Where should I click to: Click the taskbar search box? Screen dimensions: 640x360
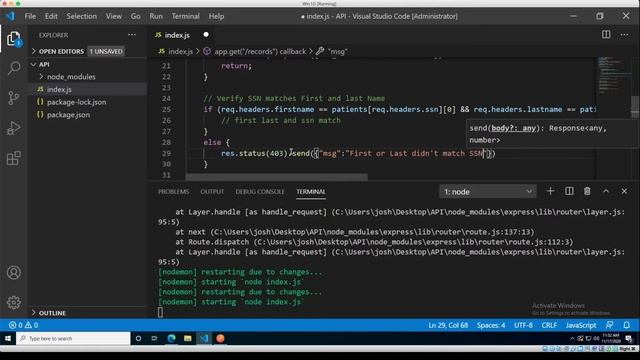73,338
